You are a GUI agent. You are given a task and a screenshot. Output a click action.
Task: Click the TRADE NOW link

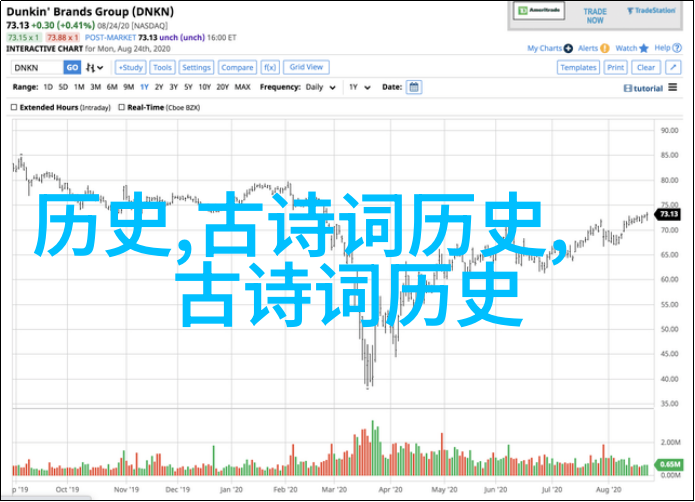click(x=595, y=16)
